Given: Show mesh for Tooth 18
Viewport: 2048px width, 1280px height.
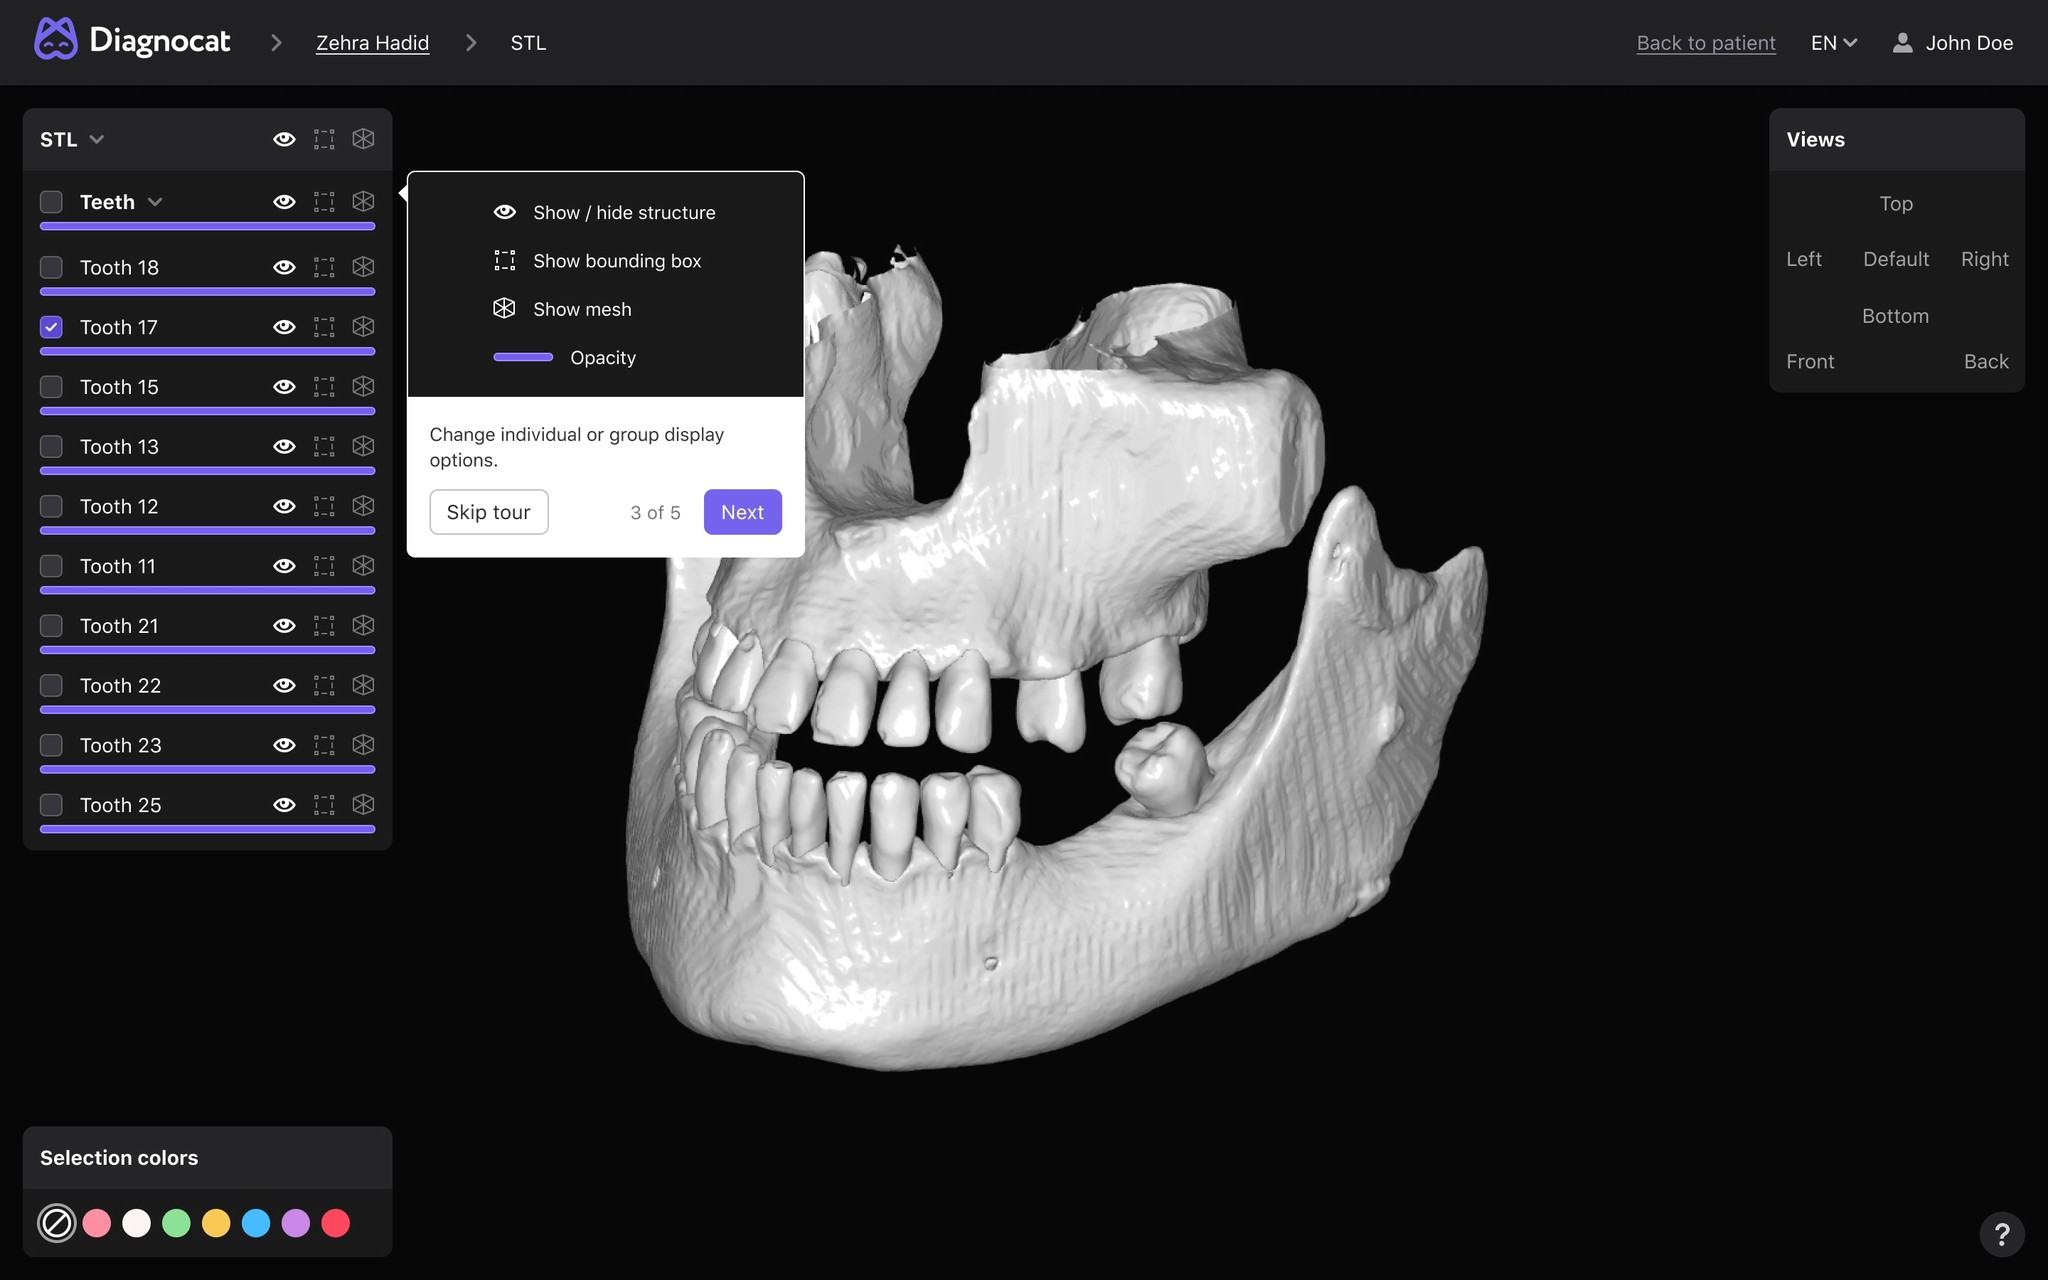Looking at the screenshot, I should click(363, 267).
